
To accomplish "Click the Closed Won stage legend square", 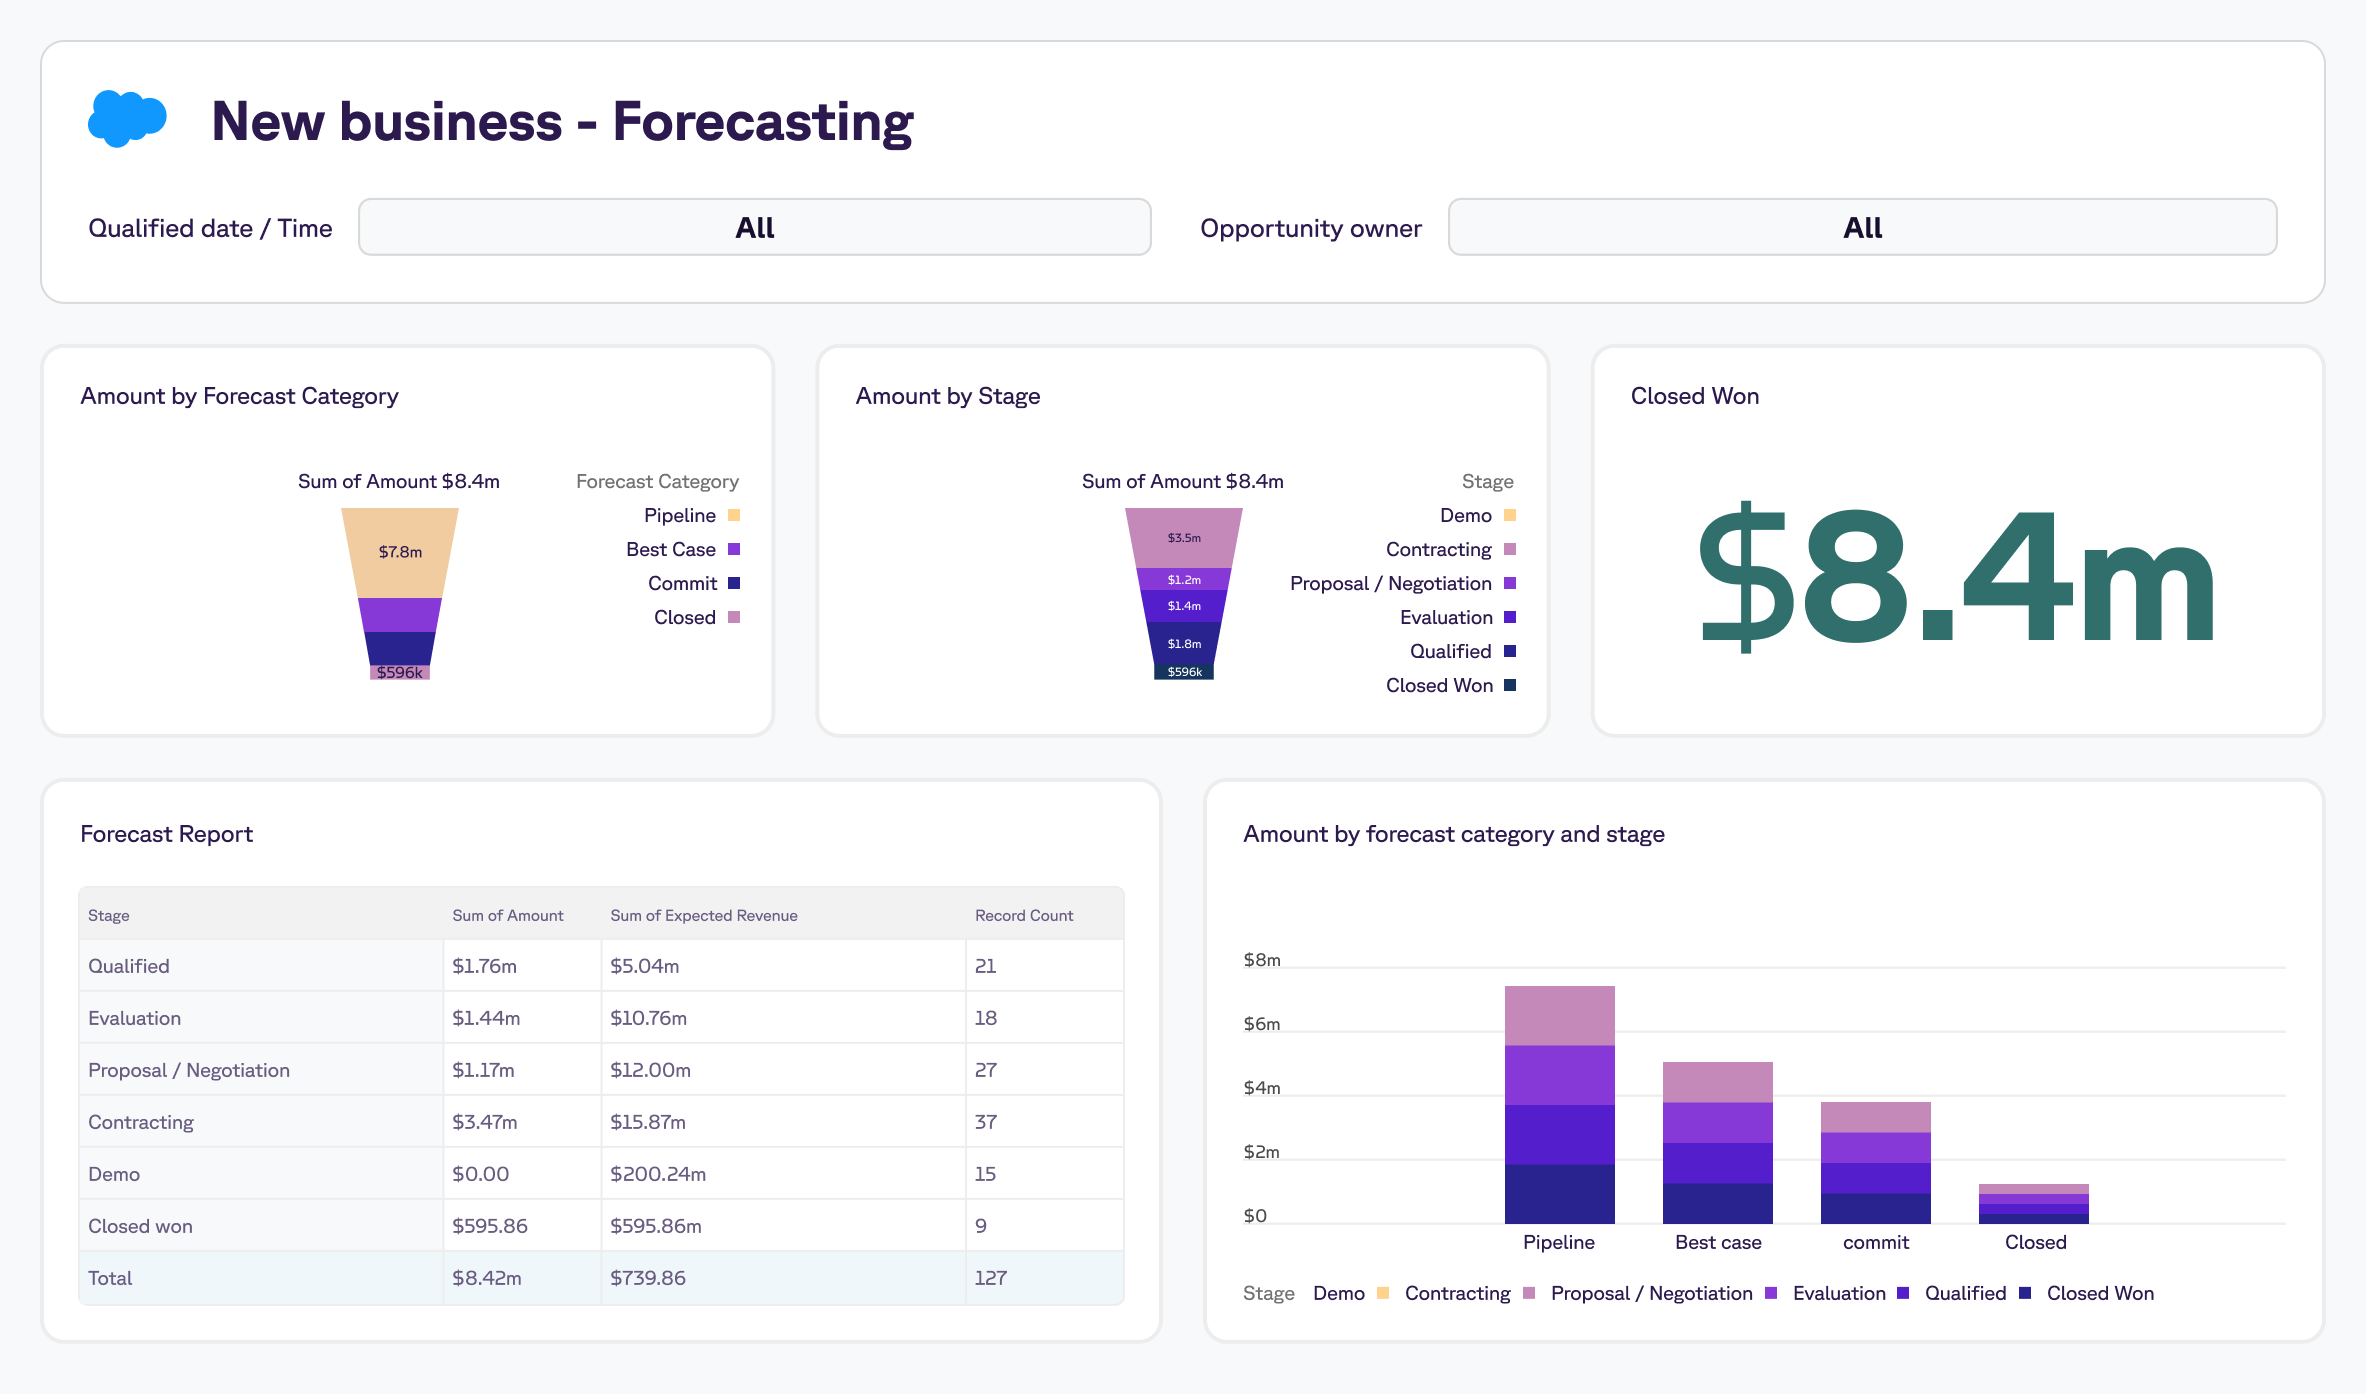I will point(1510,685).
